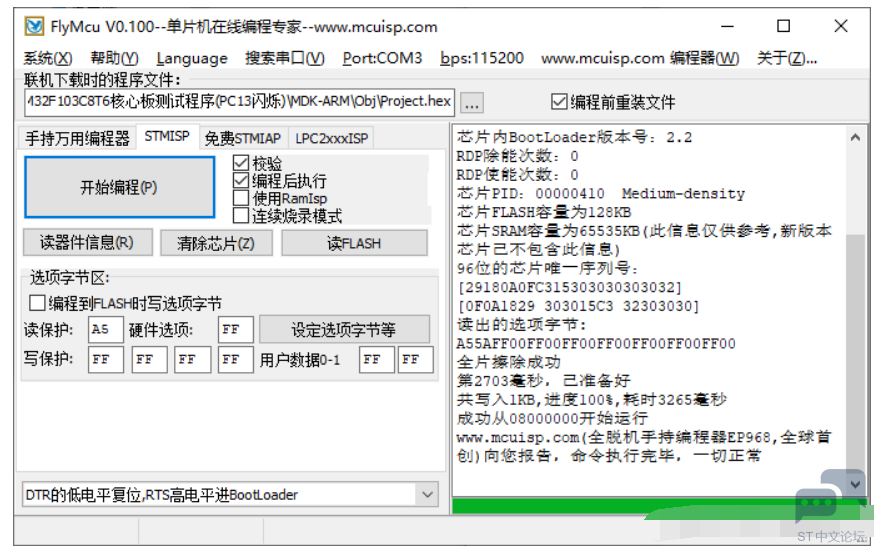Open www.mcuisp.com 编程器(W) menu

pos(640,58)
